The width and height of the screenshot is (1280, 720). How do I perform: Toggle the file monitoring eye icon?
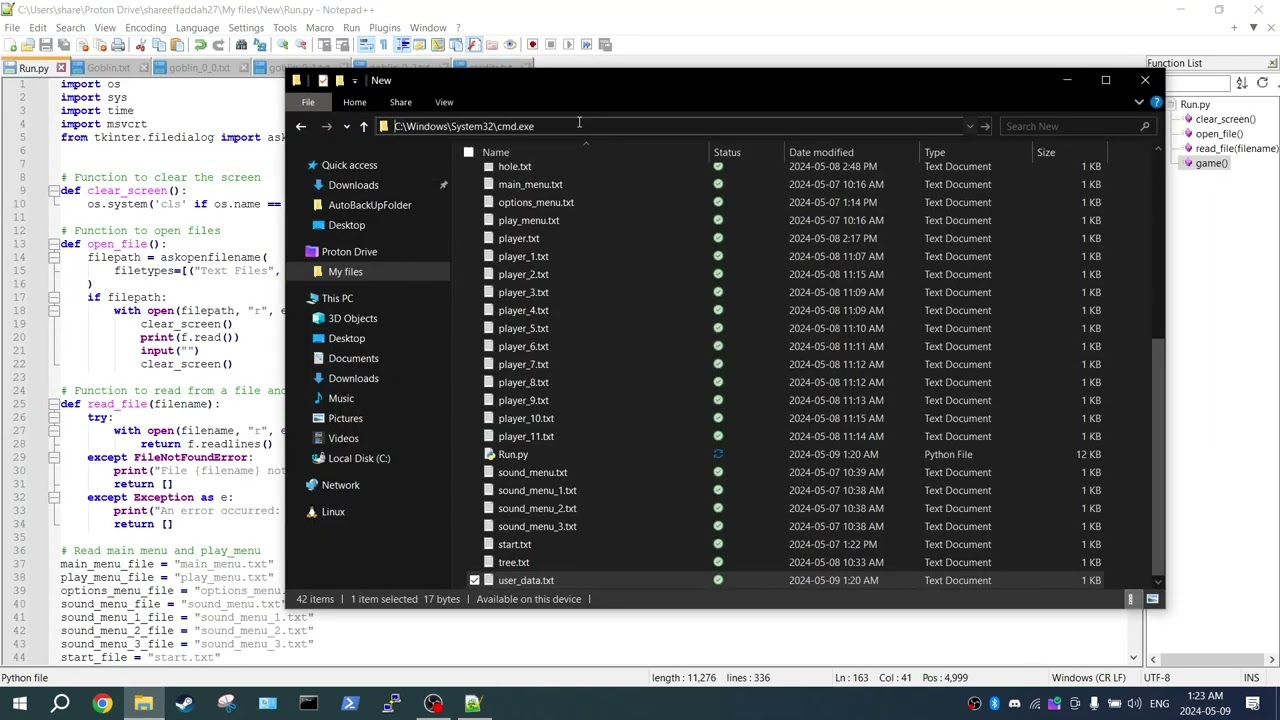[x=510, y=44]
